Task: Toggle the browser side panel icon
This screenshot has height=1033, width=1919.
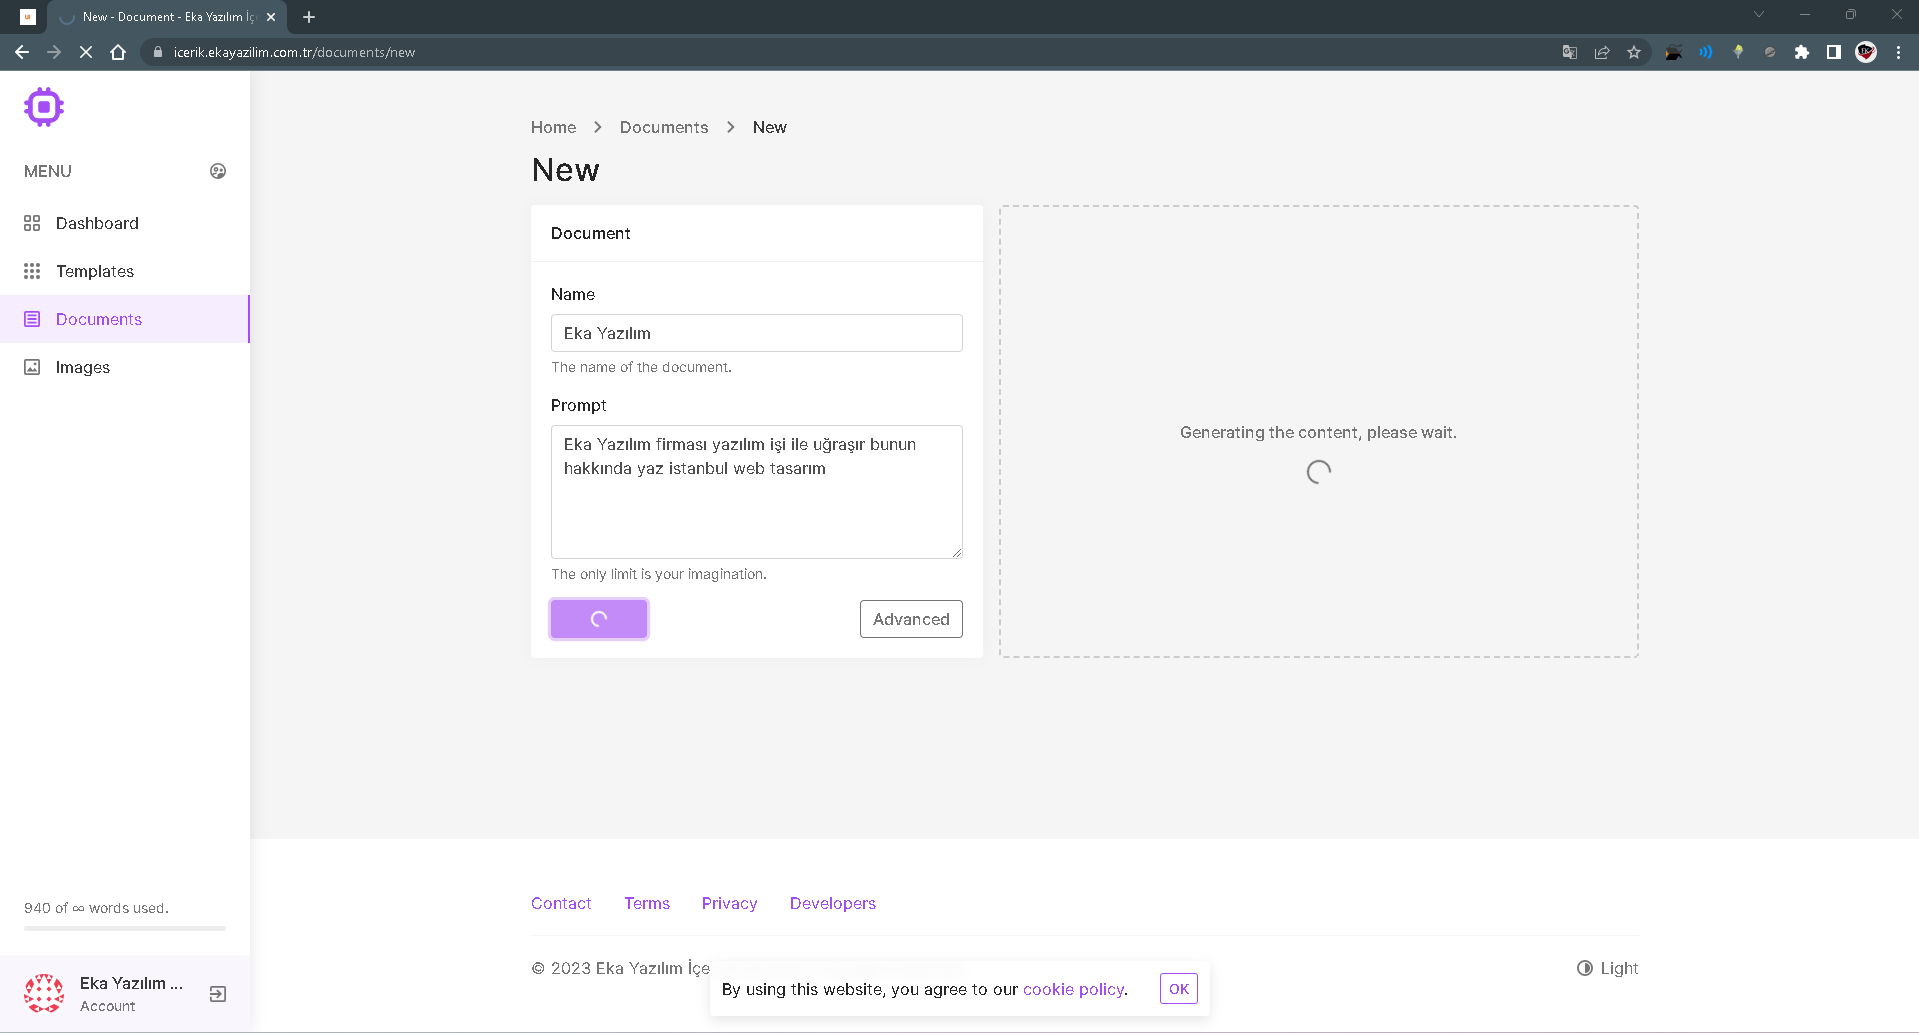Action: coord(1834,52)
